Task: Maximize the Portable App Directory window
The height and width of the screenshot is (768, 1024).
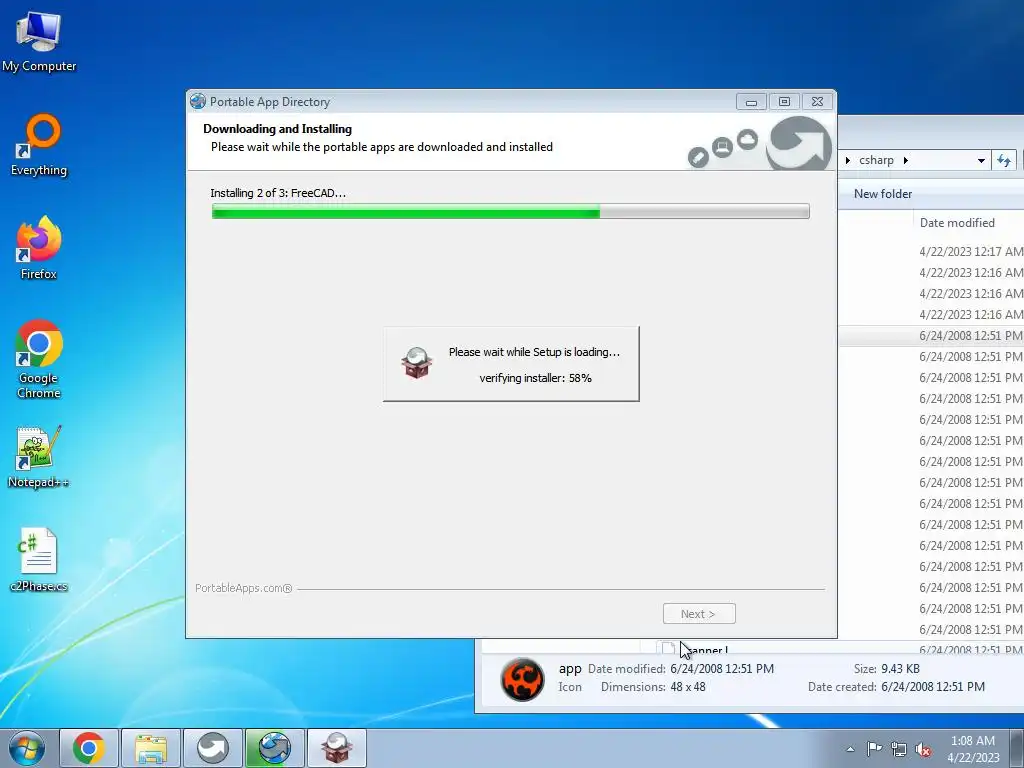Action: tap(784, 102)
